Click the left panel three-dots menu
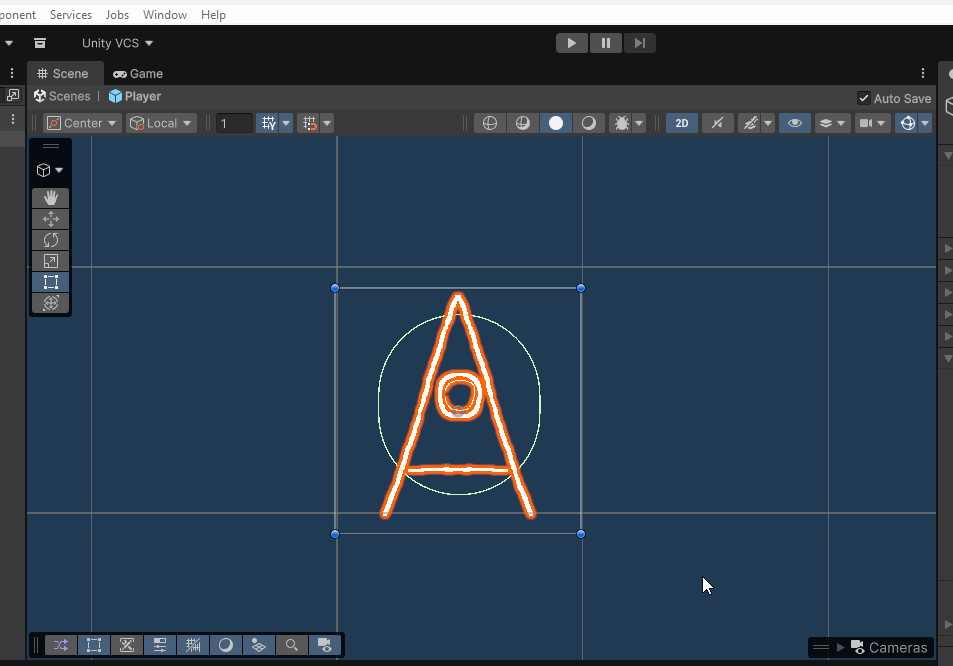 tap(12, 74)
